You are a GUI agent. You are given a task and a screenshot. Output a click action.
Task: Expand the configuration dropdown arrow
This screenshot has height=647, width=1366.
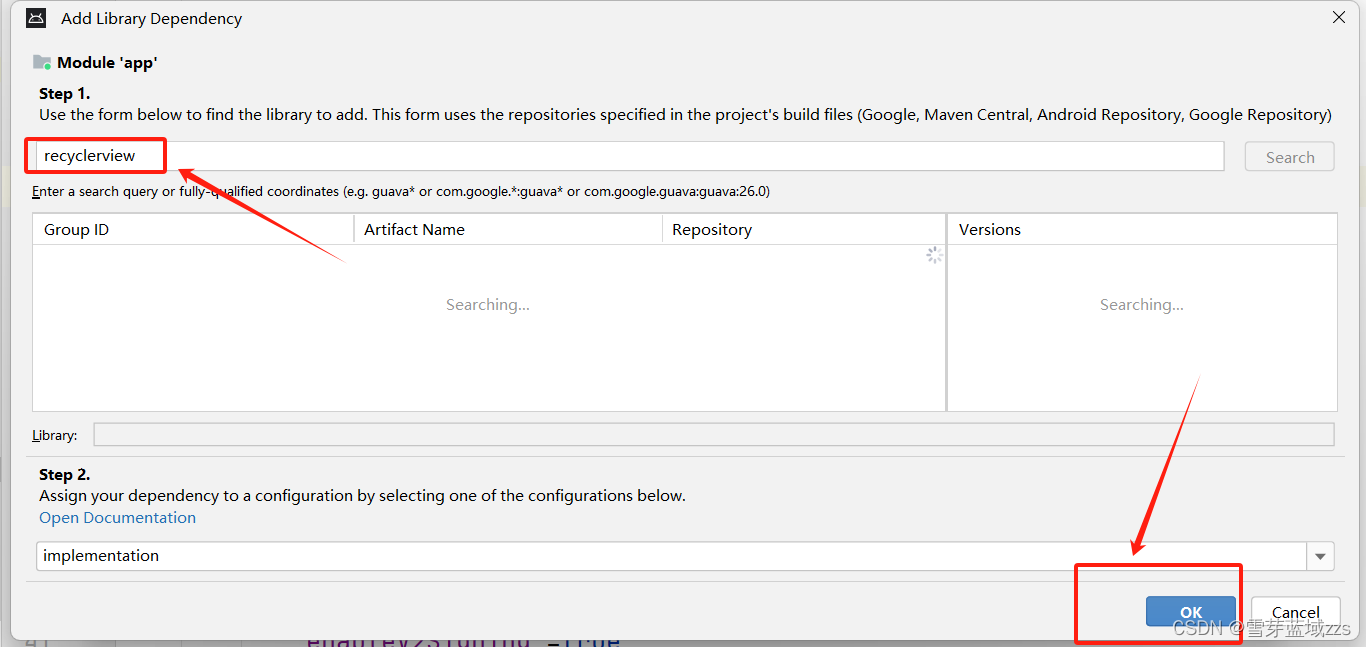(x=1320, y=556)
